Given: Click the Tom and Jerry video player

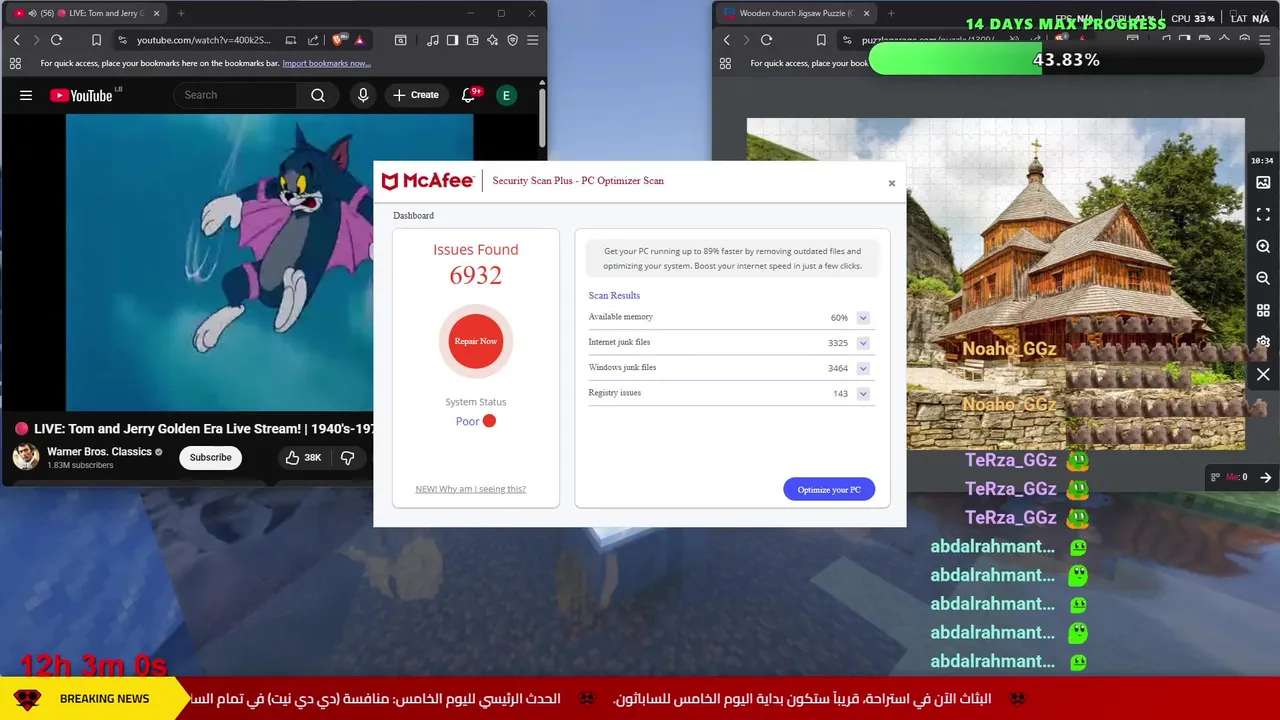Looking at the screenshot, I should [219, 262].
